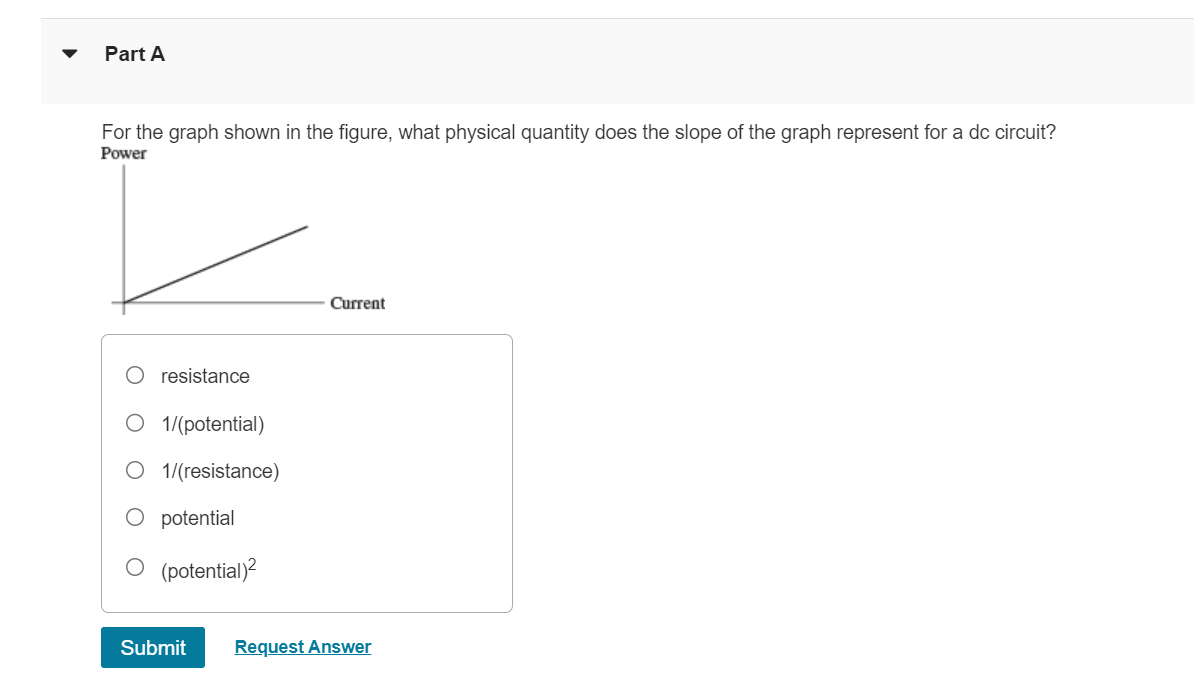Select the 1/(potential) answer option
Viewport: 1194px width, 689px height.
coord(135,422)
